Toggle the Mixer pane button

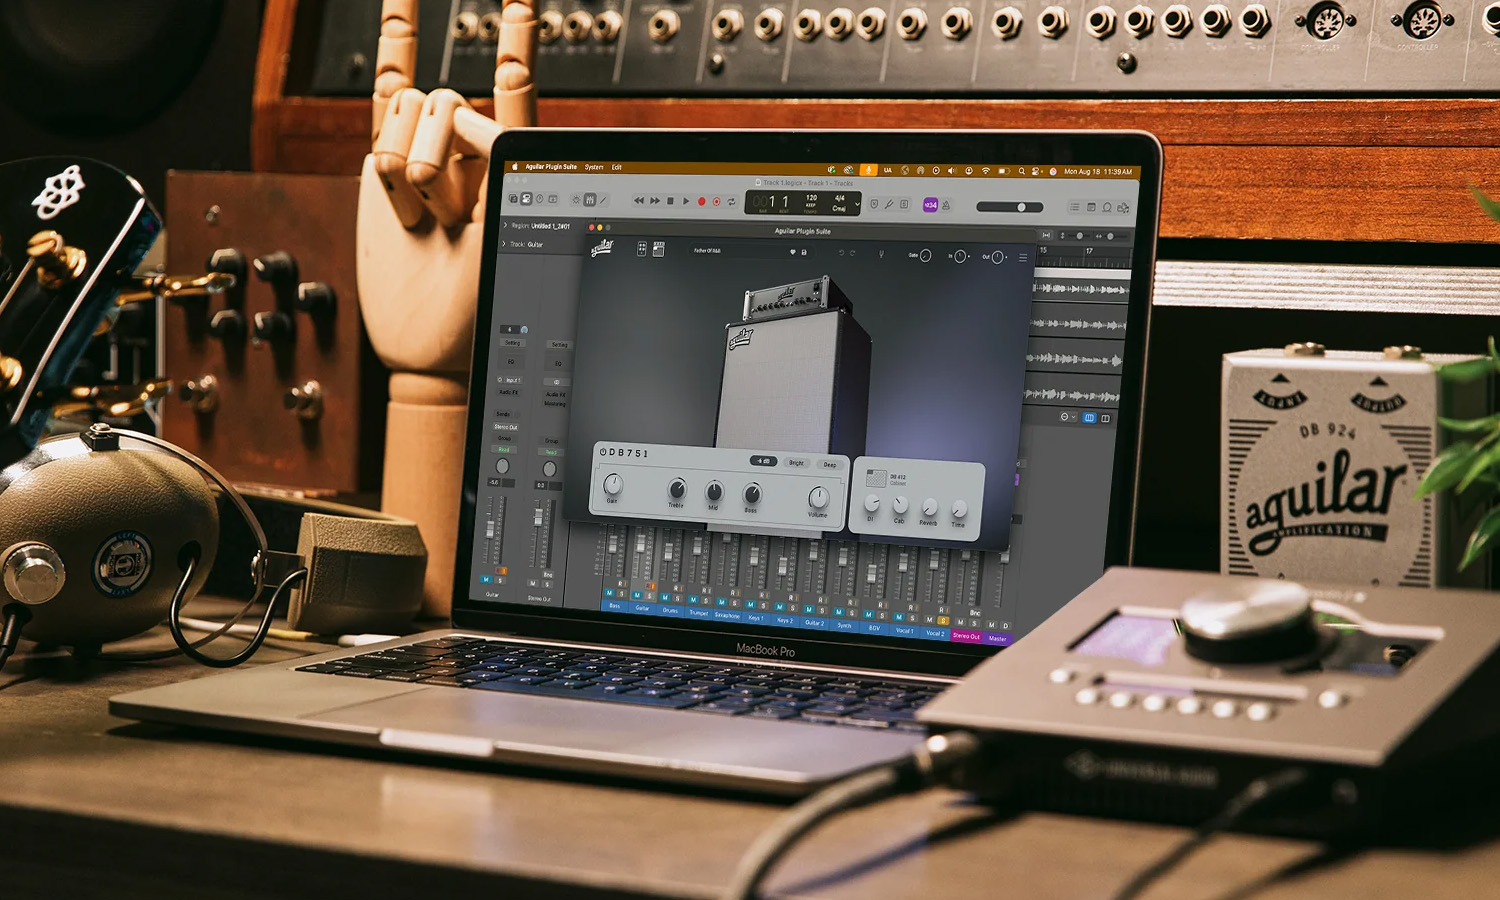coord(590,200)
